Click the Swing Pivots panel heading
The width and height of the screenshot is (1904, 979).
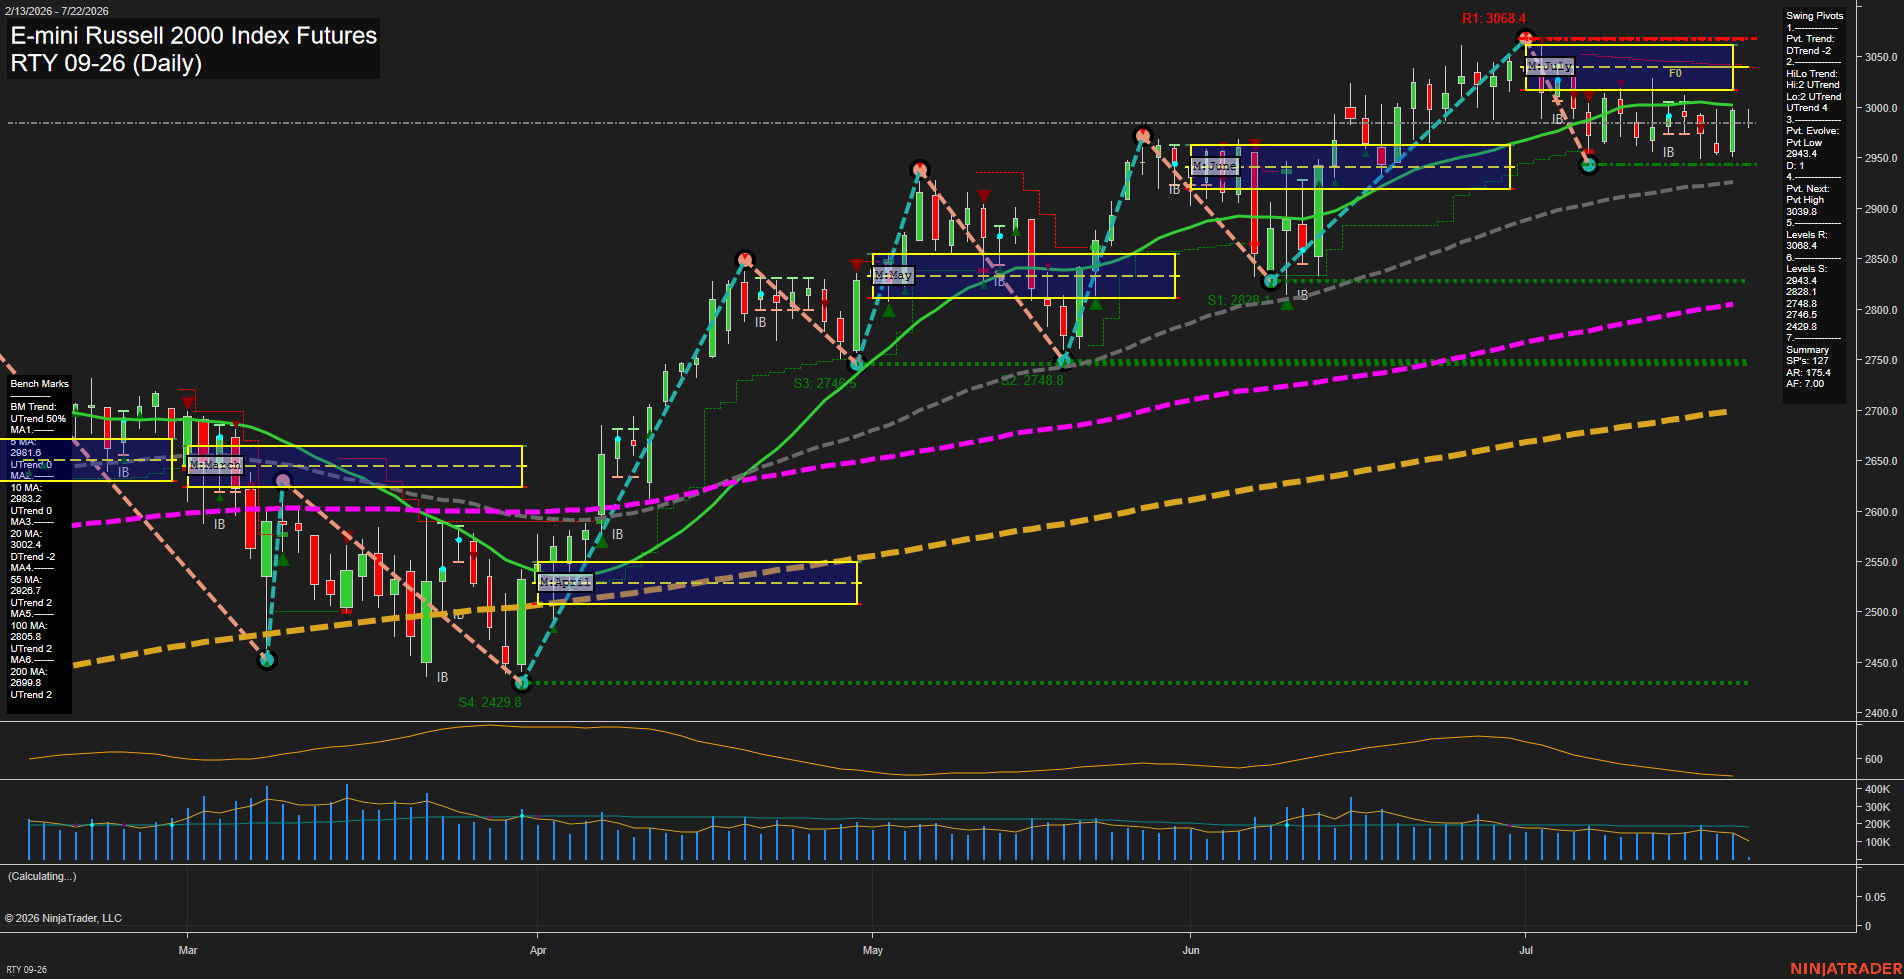pos(1814,16)
